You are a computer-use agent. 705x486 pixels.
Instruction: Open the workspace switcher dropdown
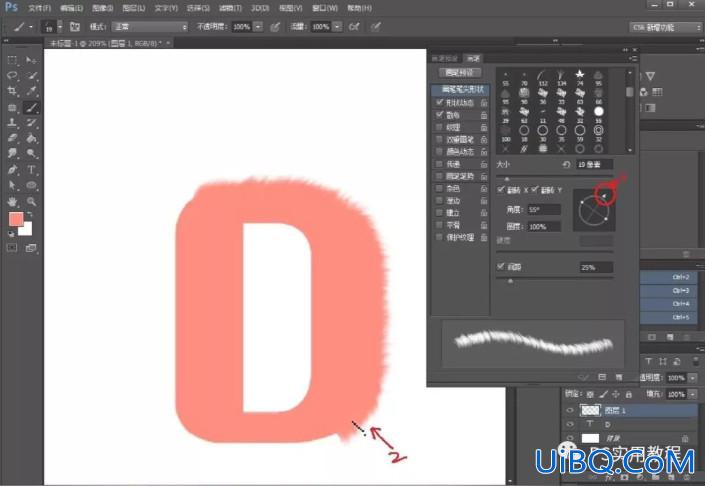coord(665,27)
